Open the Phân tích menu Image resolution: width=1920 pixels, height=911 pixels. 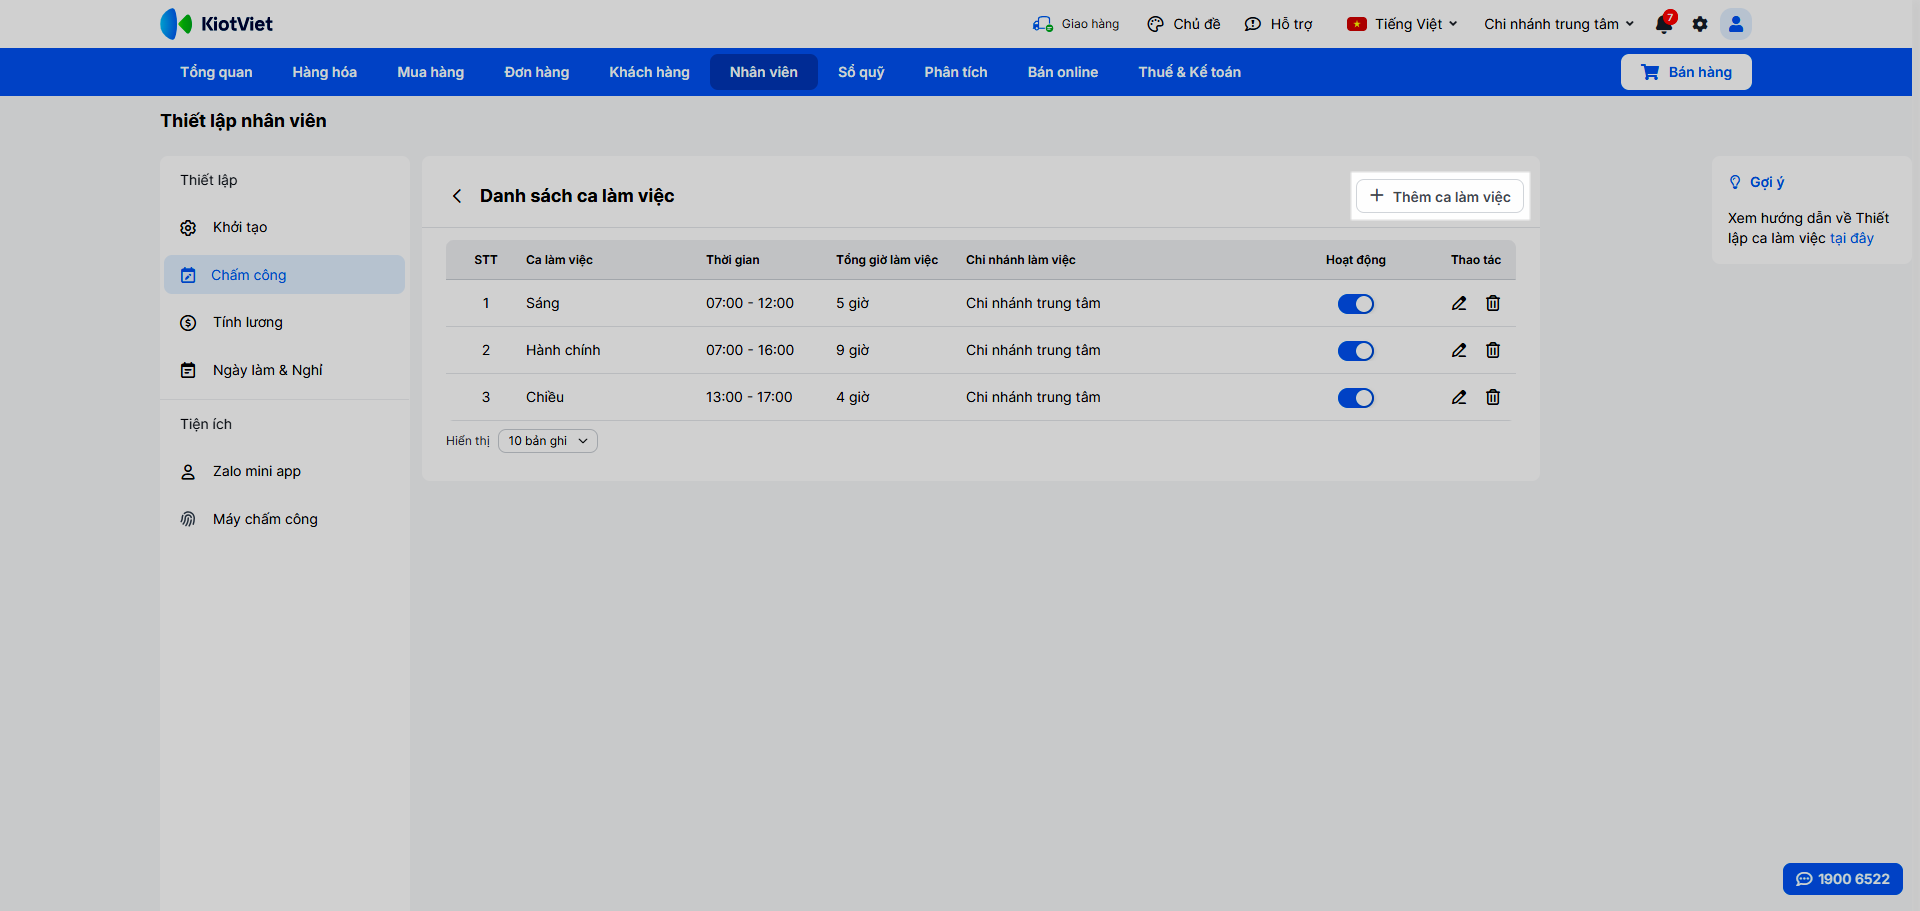[x=956, y=72]
